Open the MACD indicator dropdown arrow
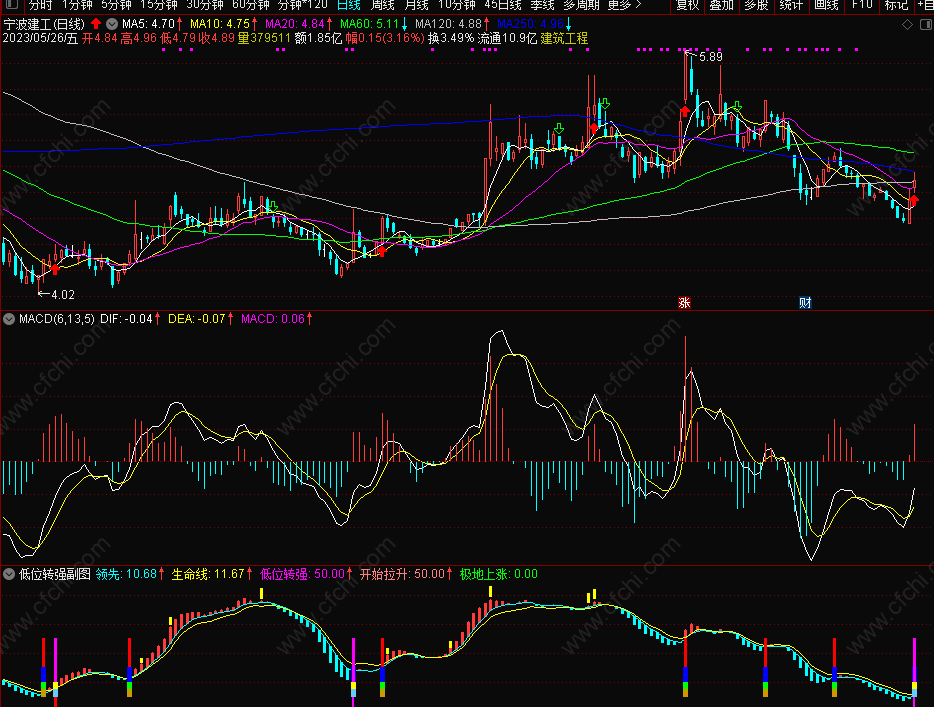Image resolution: width=934 pixels, height=707 pixels. pyautogui.click(x=8, y=319)
